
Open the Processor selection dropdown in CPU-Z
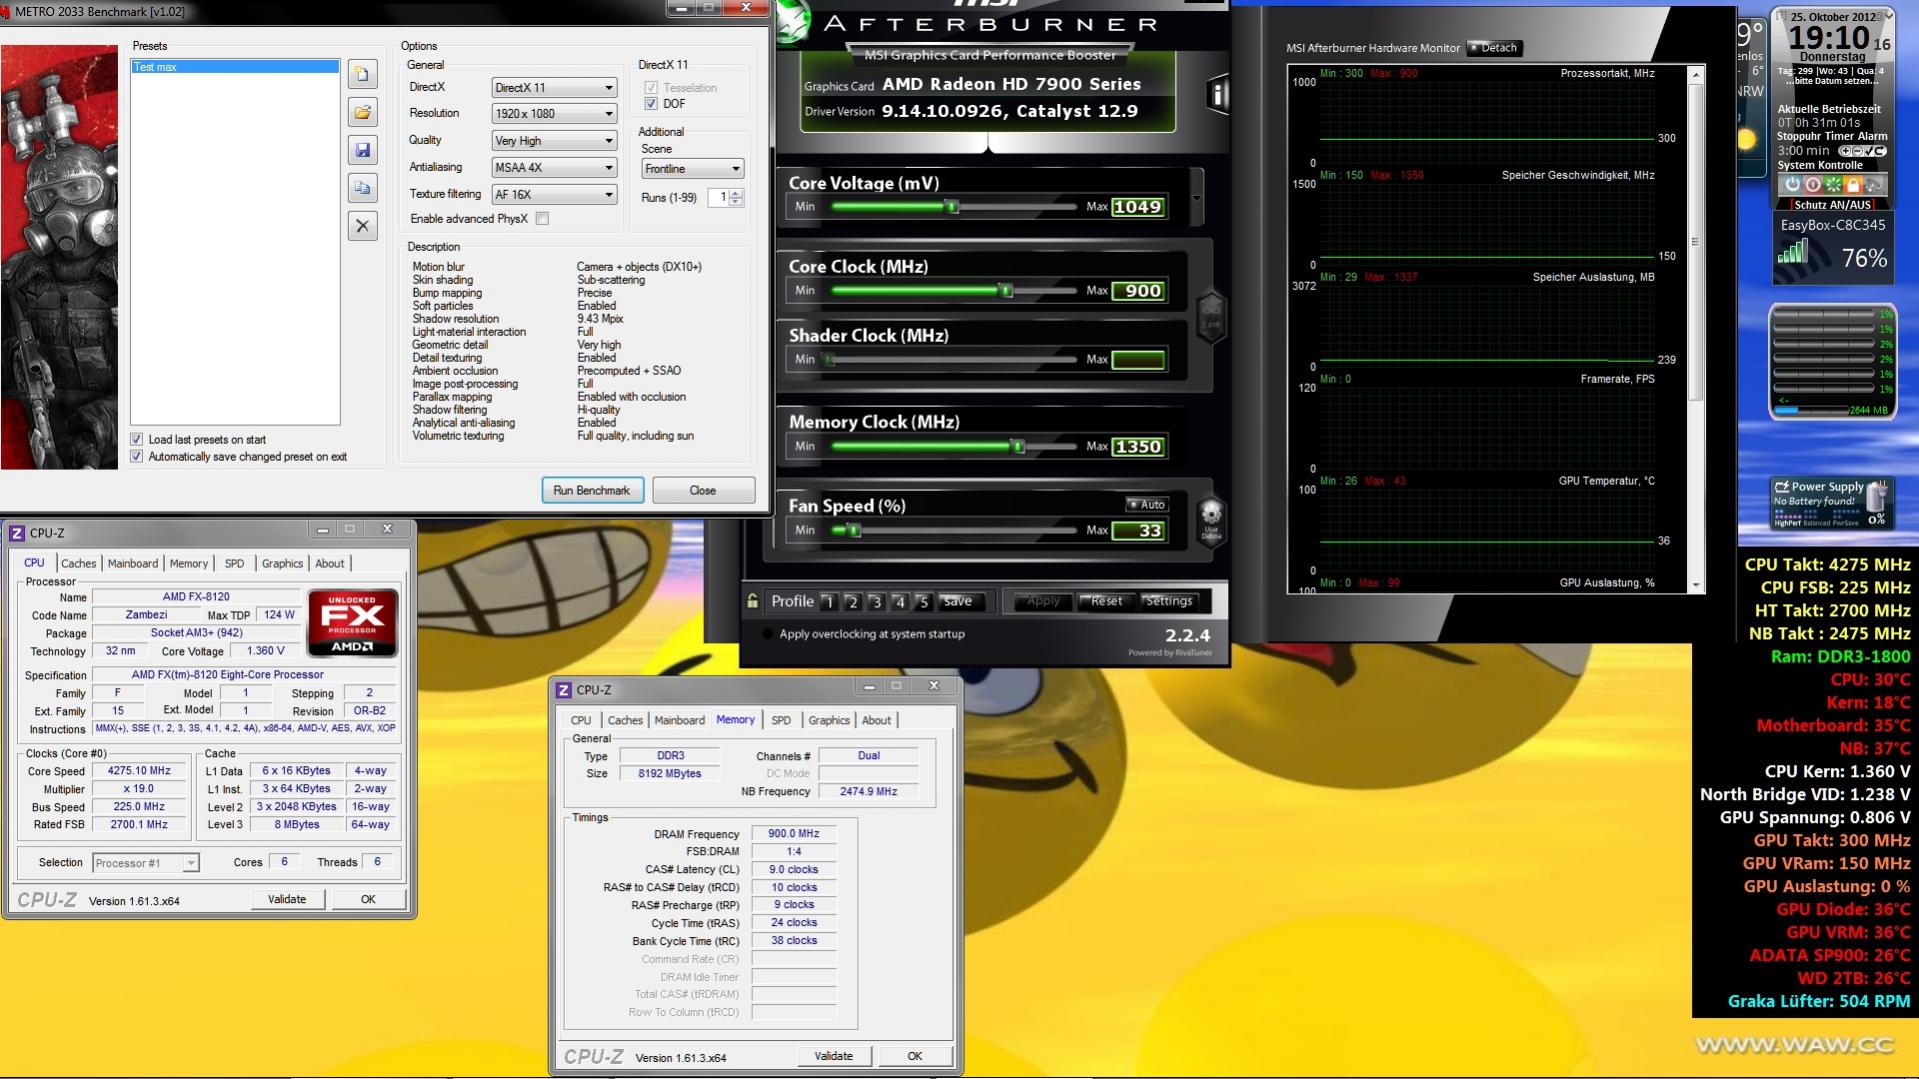coord(146,863)
